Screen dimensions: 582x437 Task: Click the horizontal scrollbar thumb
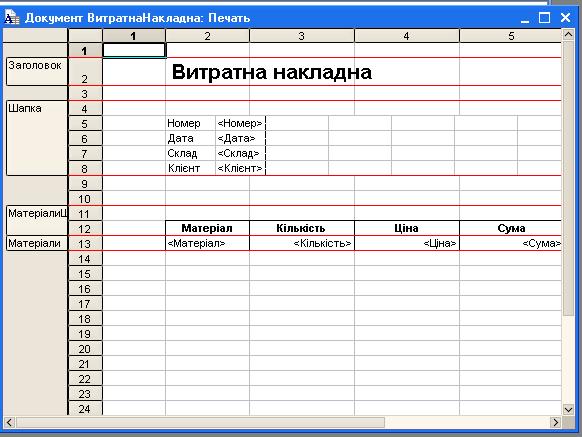click(x=200, y=423)
